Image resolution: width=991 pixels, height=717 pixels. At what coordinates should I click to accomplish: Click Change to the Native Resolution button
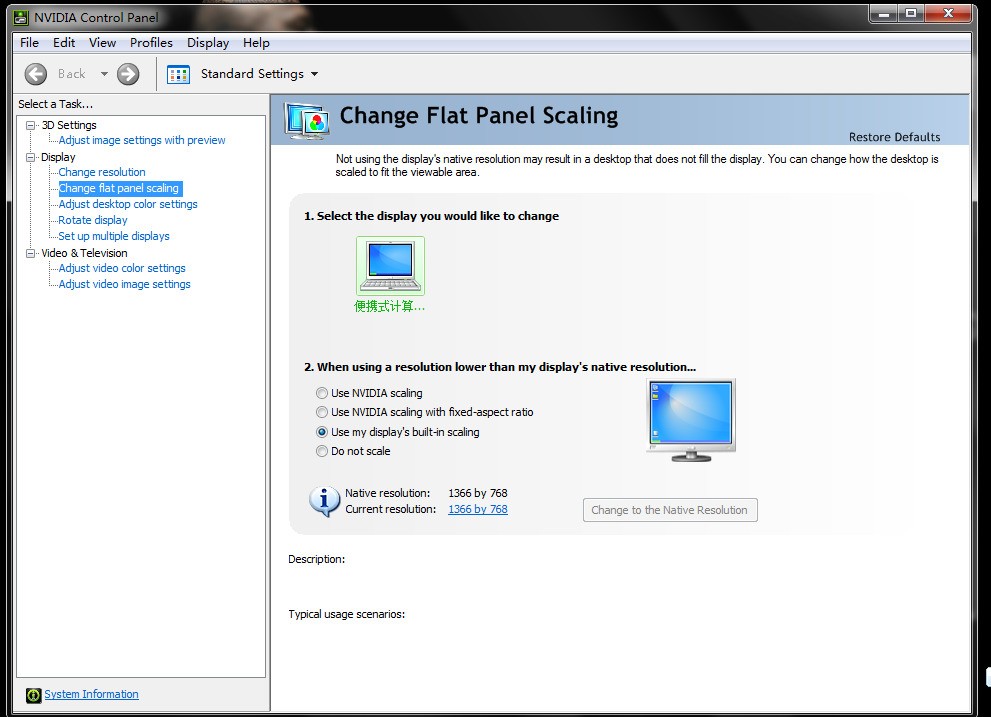670,510
